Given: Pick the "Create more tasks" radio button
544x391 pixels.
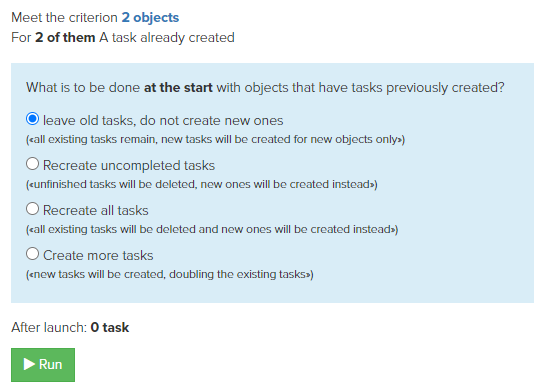Looking at the screenshot, I should click(x=33, y=254).
